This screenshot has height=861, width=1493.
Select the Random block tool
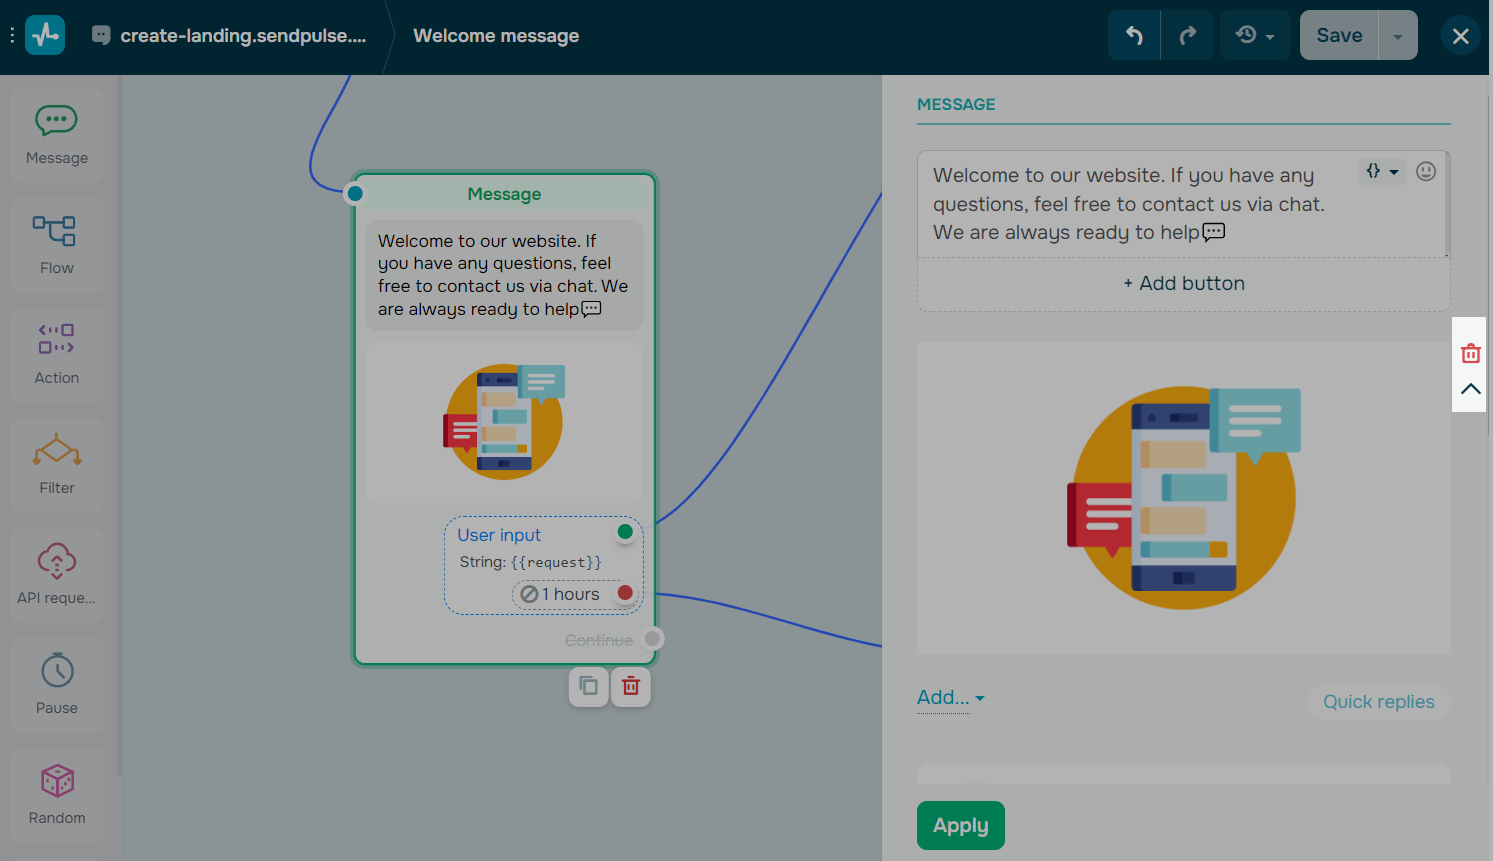pos(57,795)
